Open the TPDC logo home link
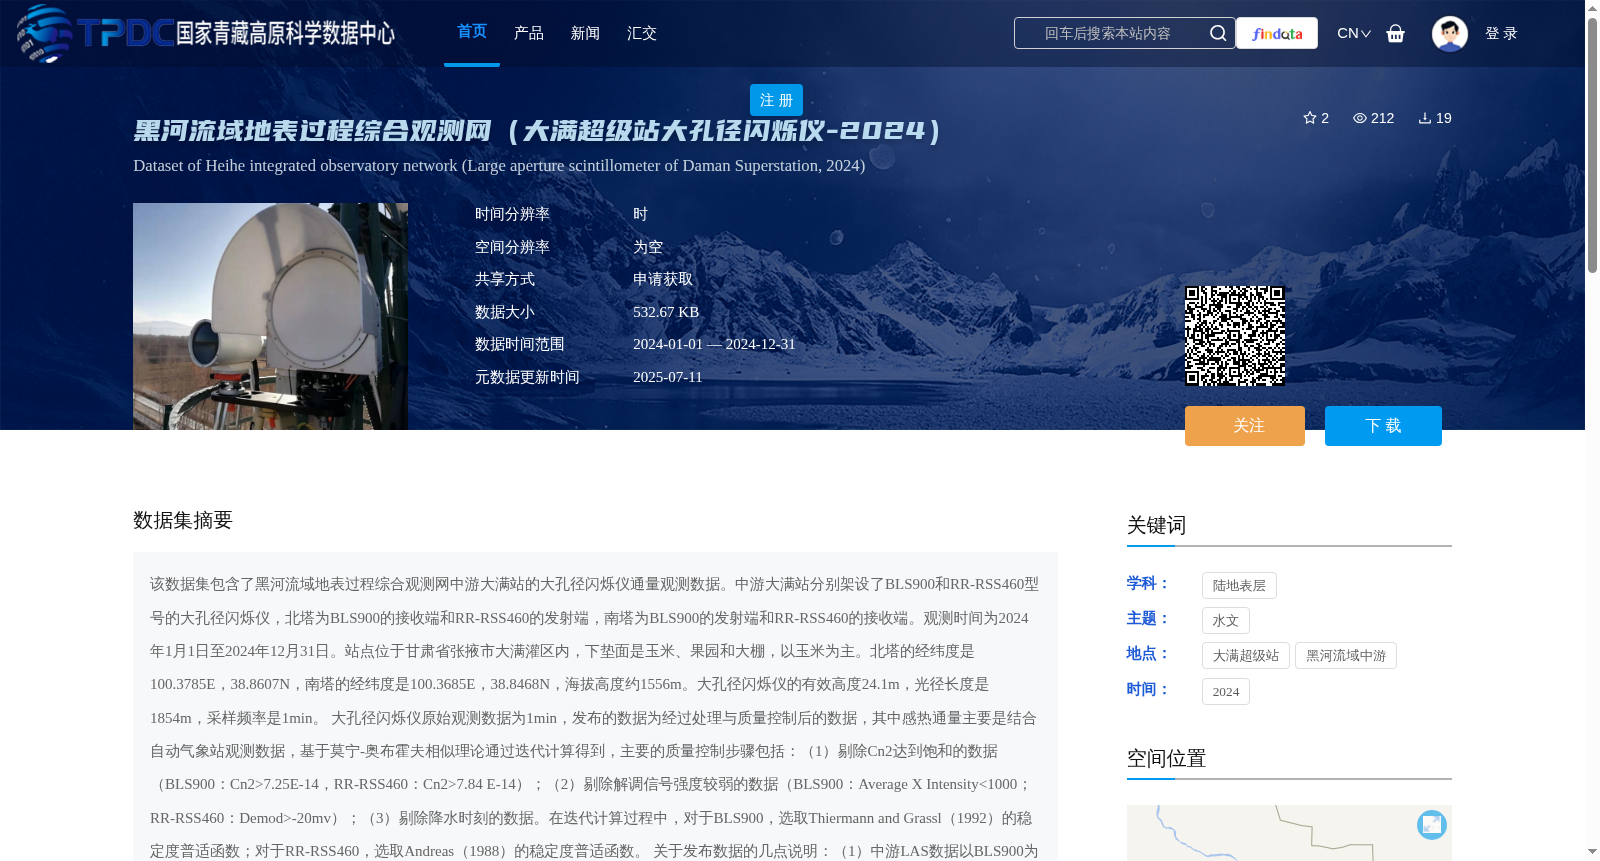The width and height of the screenshot is (1600, 861). coord(205,33)
